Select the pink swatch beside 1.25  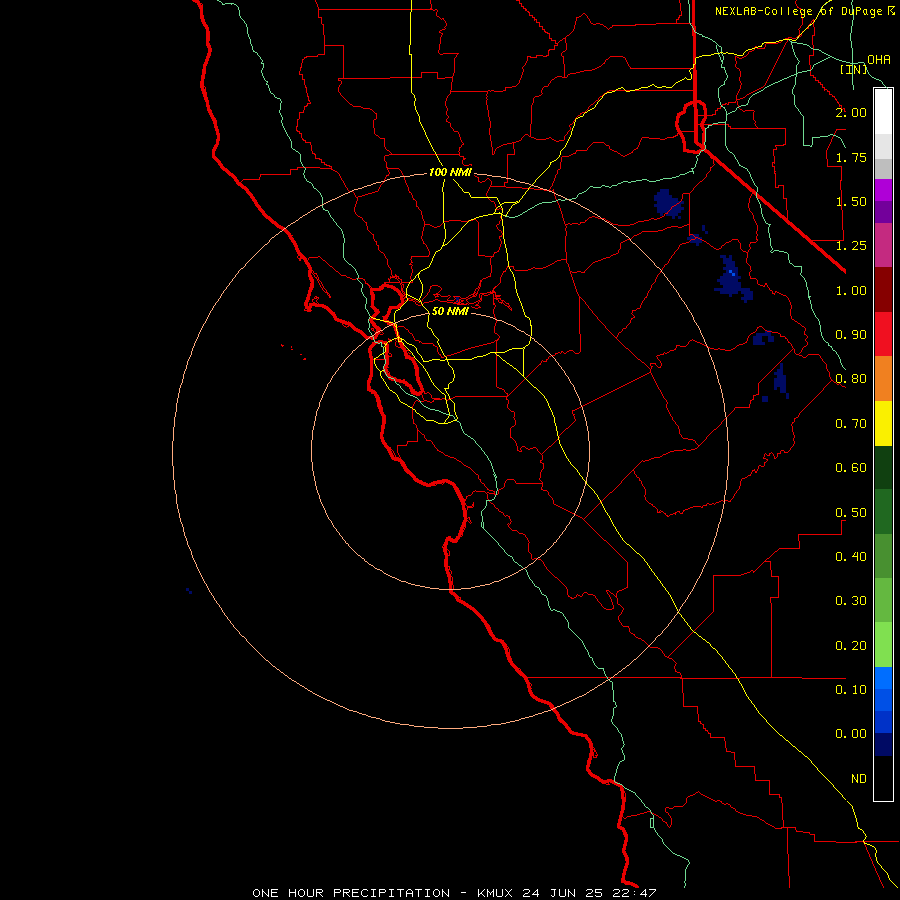coord(883,245)
